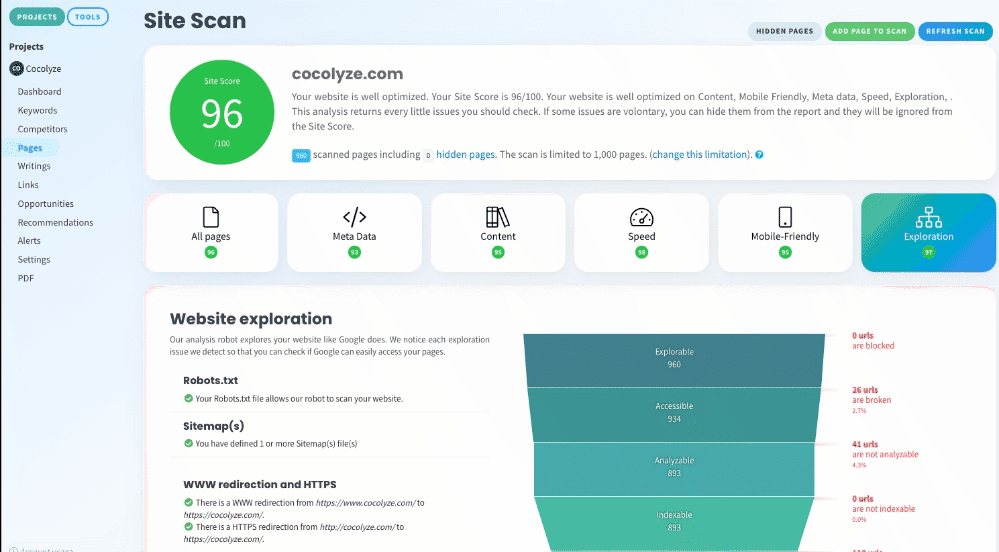Click the Mobile-Friendly score badge
Image resolution: width=999 pixels, height=552 pixels.
pyautogui.click(x=785, y=252)
